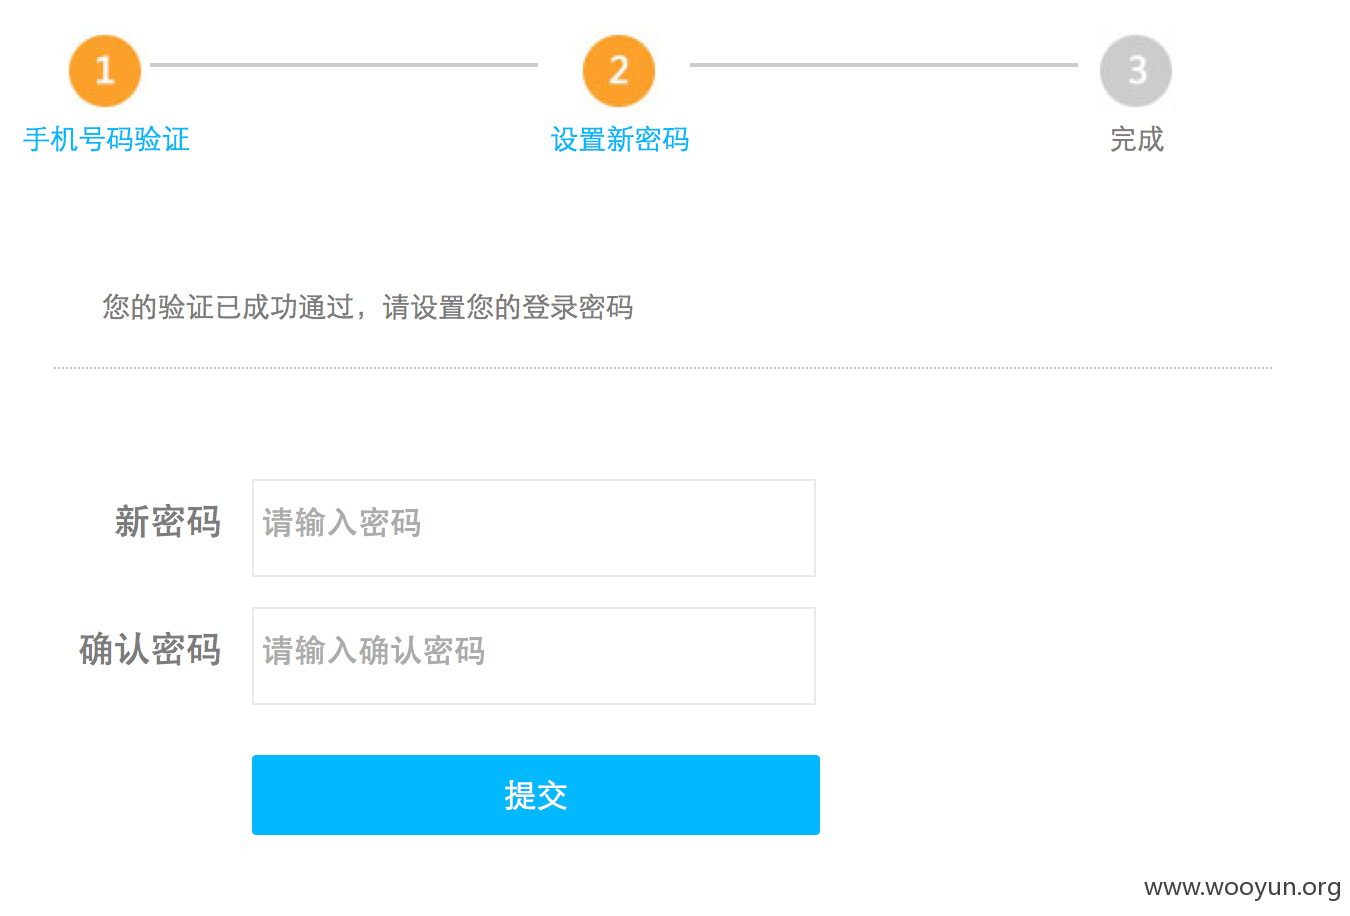The image size is (1350, 916).
Task: Click the 请输入确认密码 placeholder text
Action: (x=374, y=651)
